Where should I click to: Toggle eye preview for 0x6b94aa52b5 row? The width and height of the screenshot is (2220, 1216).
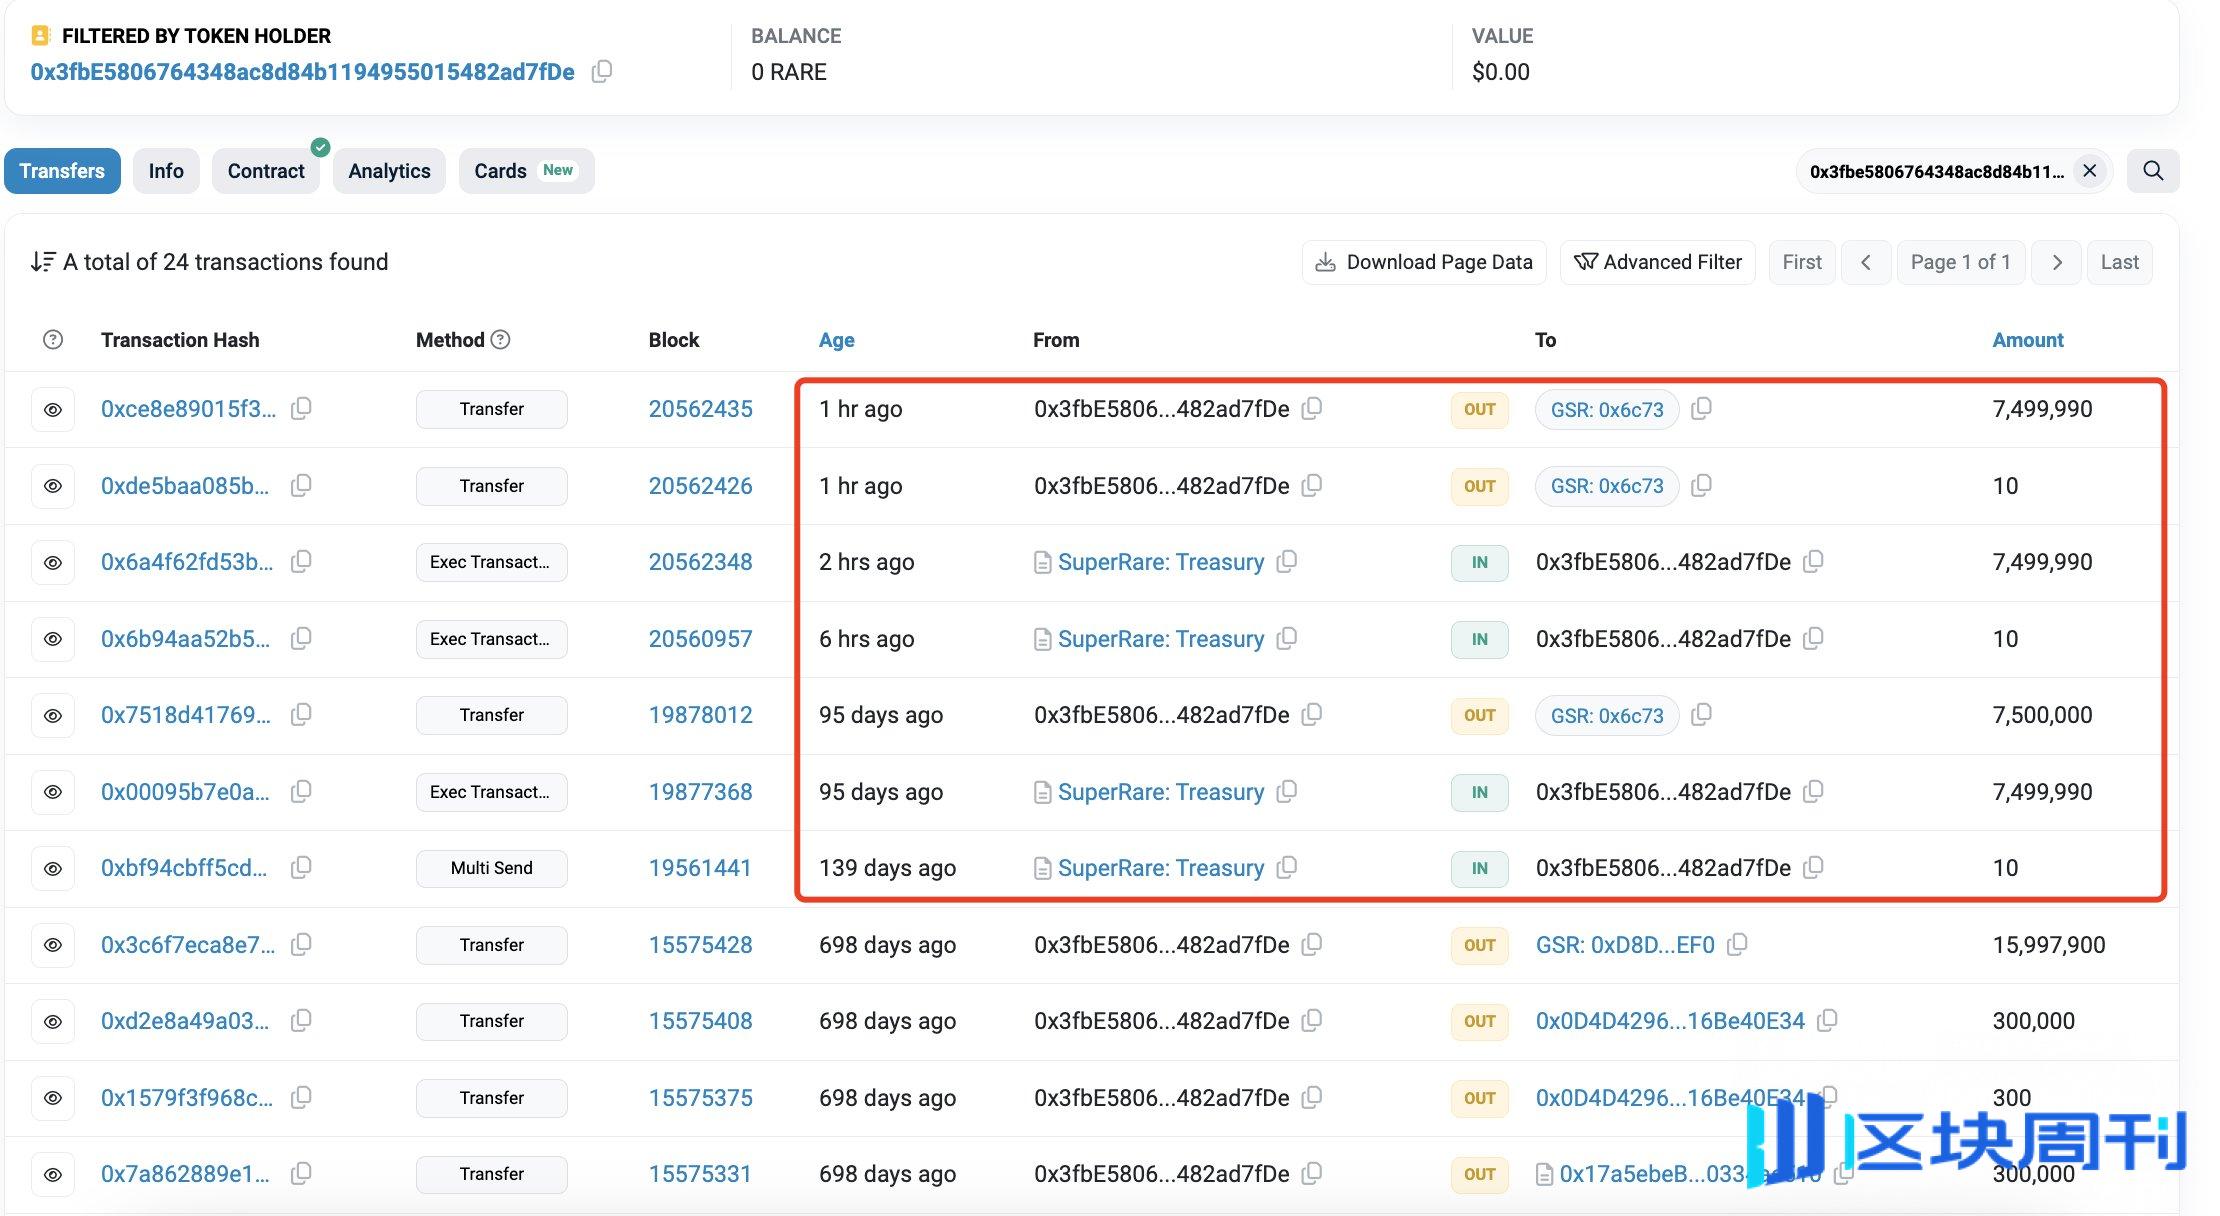coord(53,639)
